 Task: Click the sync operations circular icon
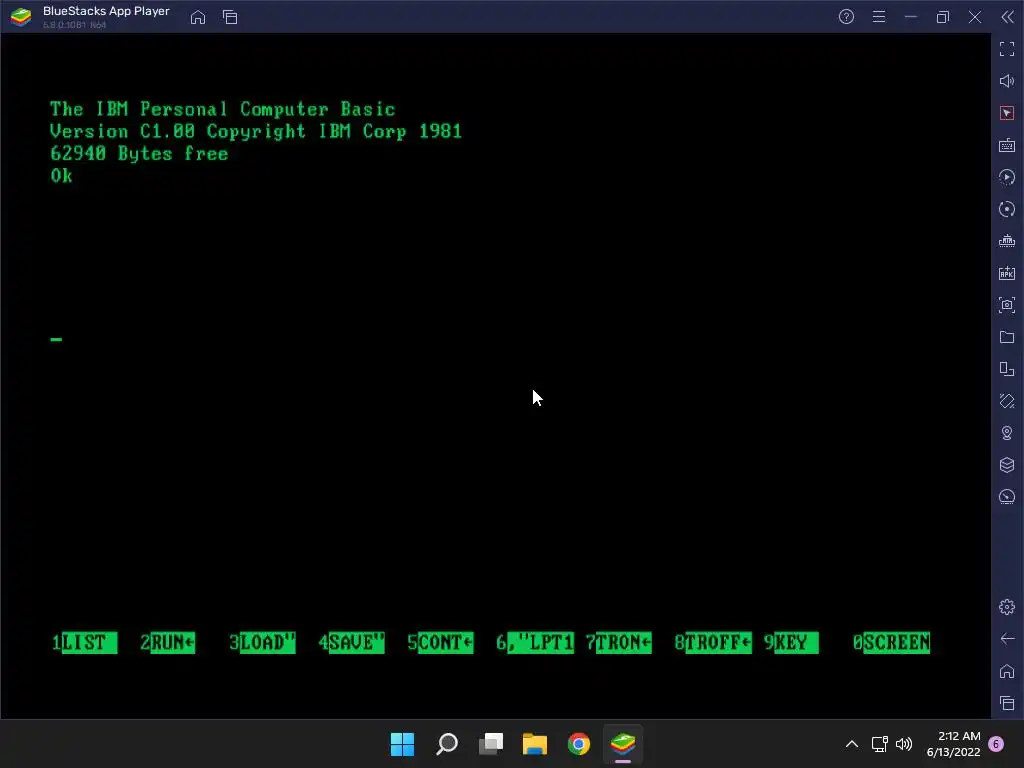1006,209
